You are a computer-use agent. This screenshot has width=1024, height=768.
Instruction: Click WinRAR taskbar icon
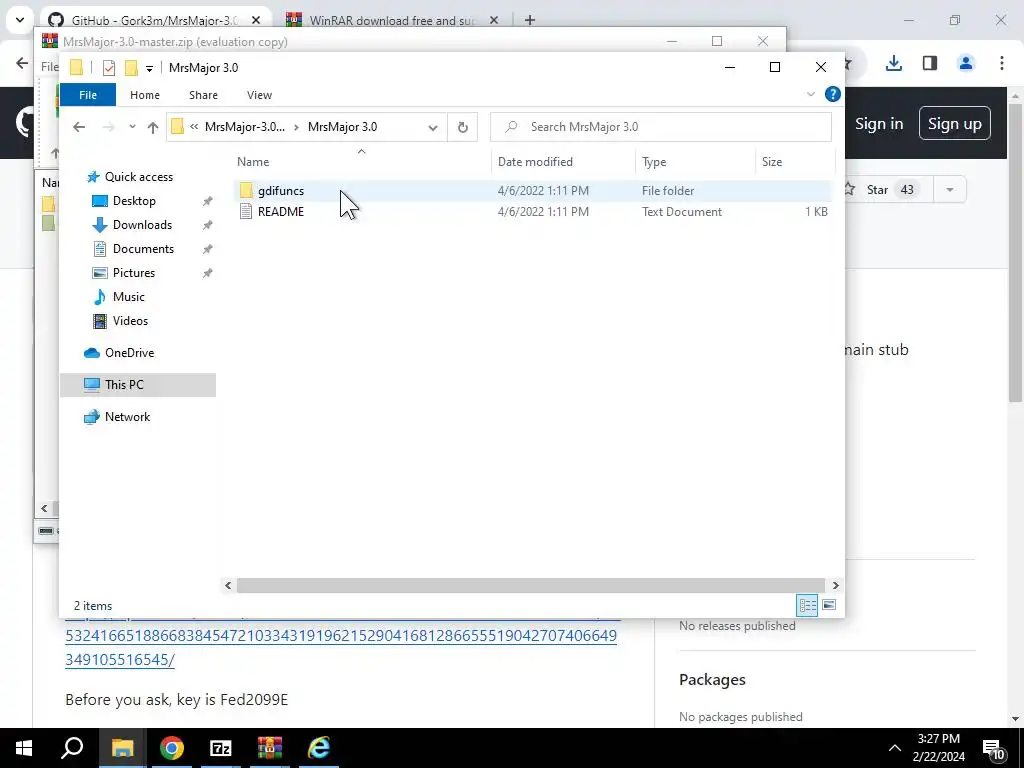pyautogui.click(x=270, y=748)
